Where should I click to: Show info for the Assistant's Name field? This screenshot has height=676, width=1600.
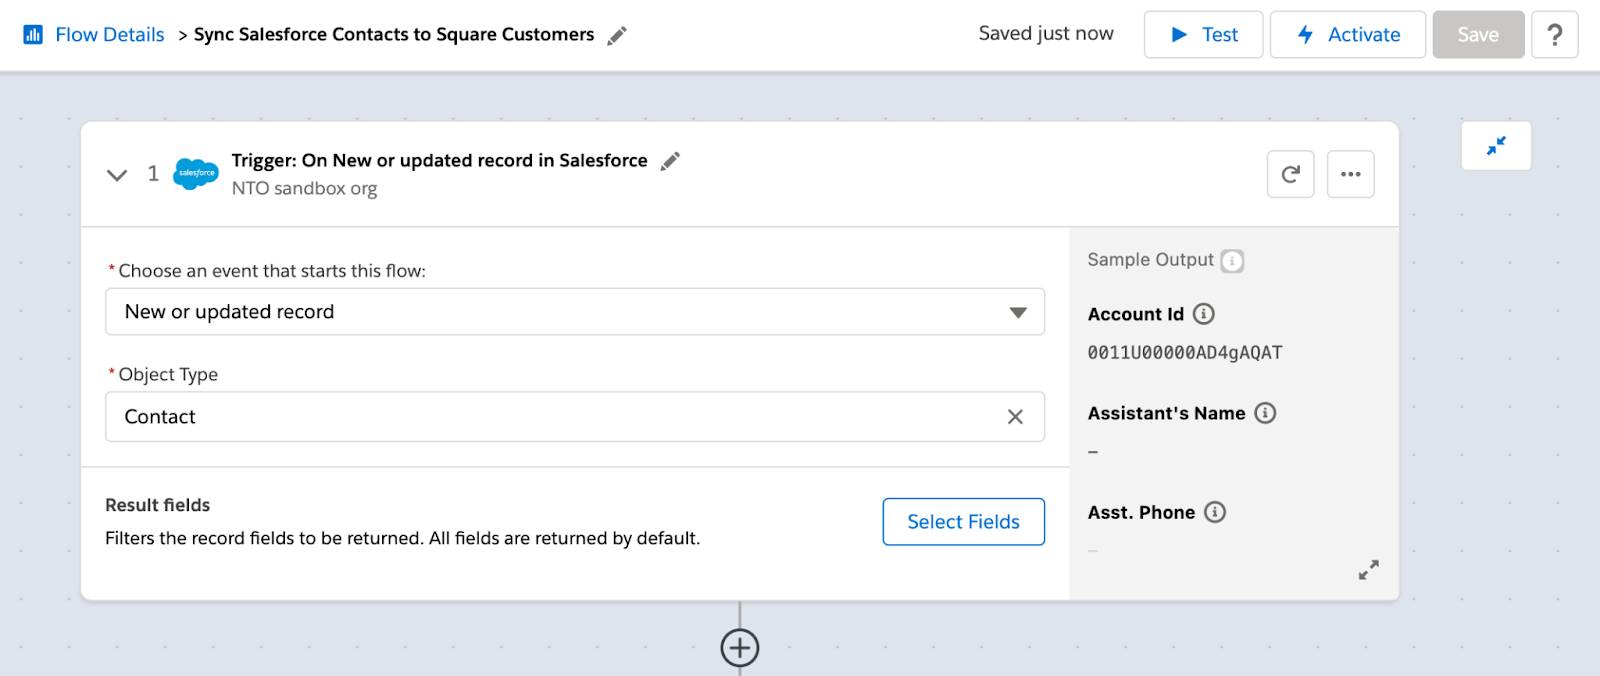coord(1265,413)
